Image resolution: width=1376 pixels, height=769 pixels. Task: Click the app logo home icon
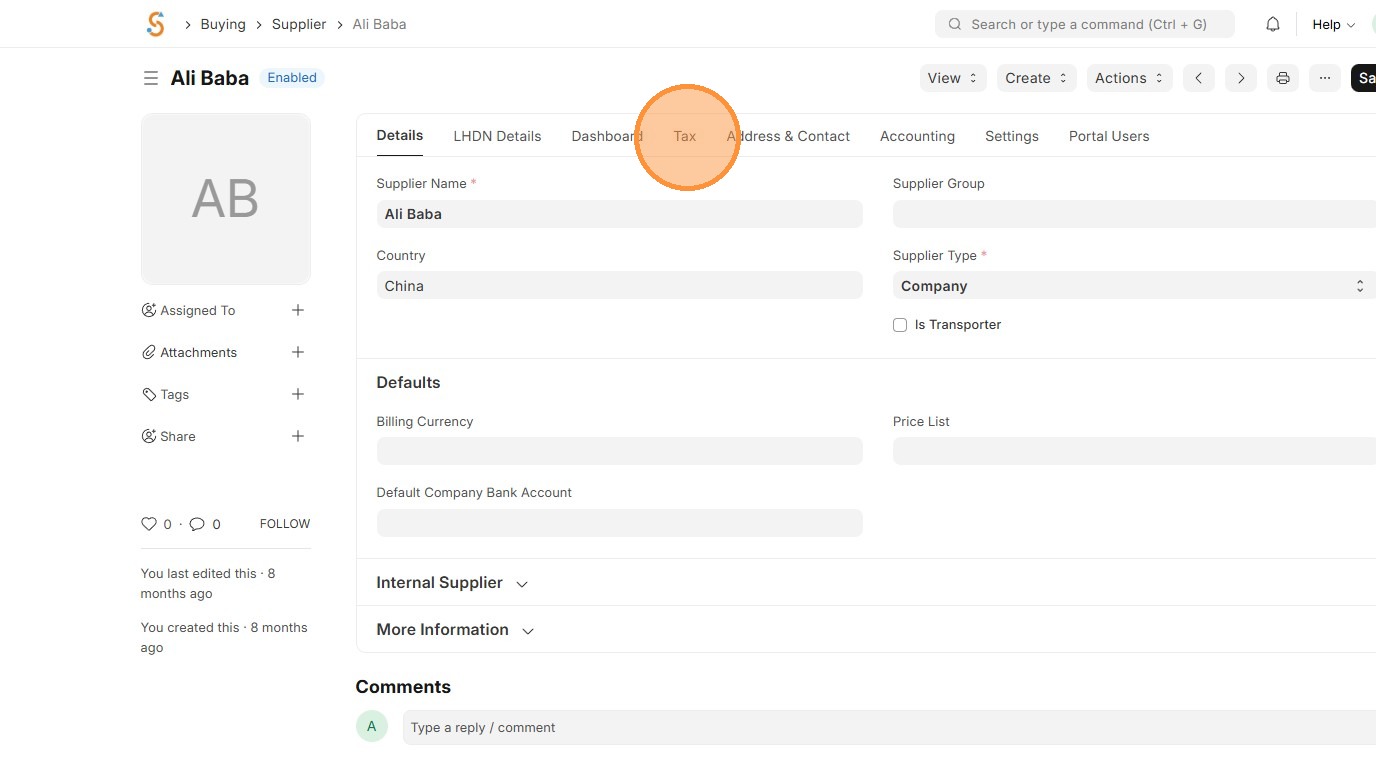155,24
